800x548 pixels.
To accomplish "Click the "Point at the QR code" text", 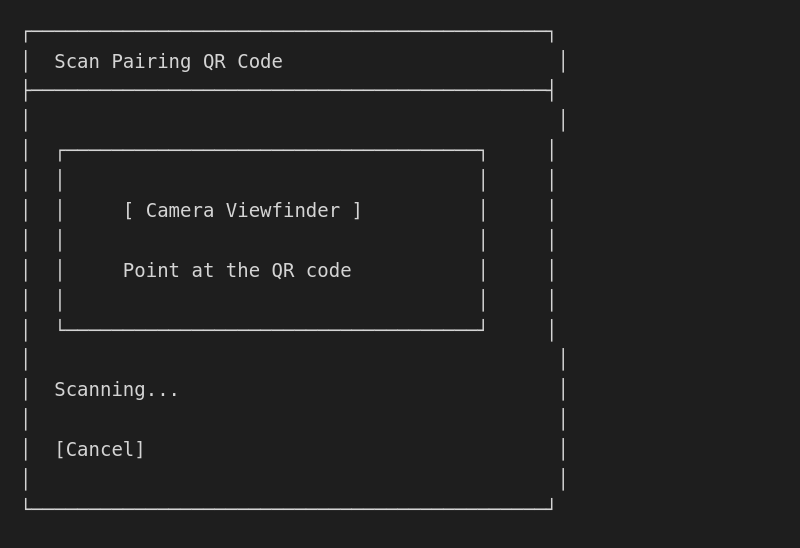I will tap(237, 271).
